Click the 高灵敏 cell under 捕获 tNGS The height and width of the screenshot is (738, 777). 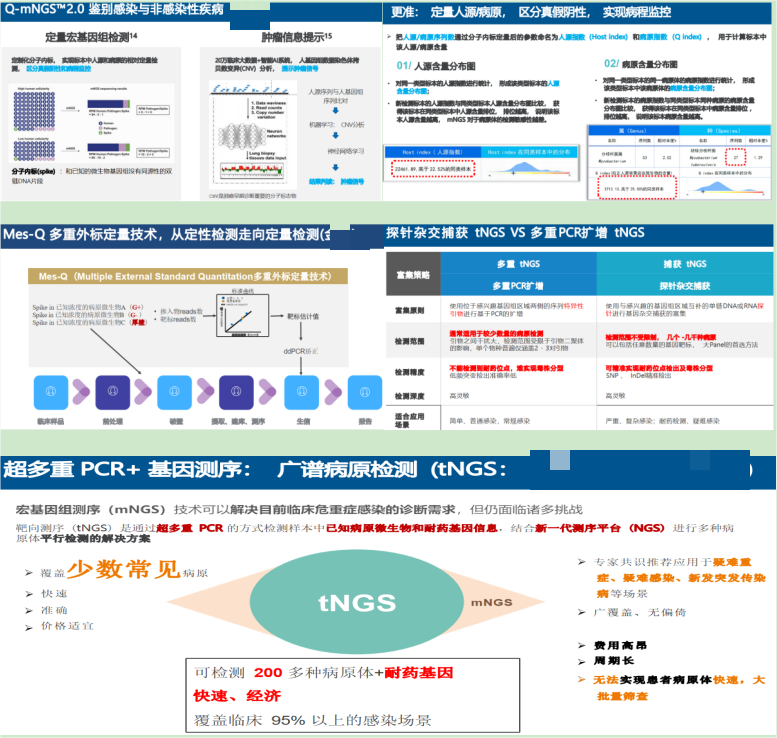[x=615, y=396]
